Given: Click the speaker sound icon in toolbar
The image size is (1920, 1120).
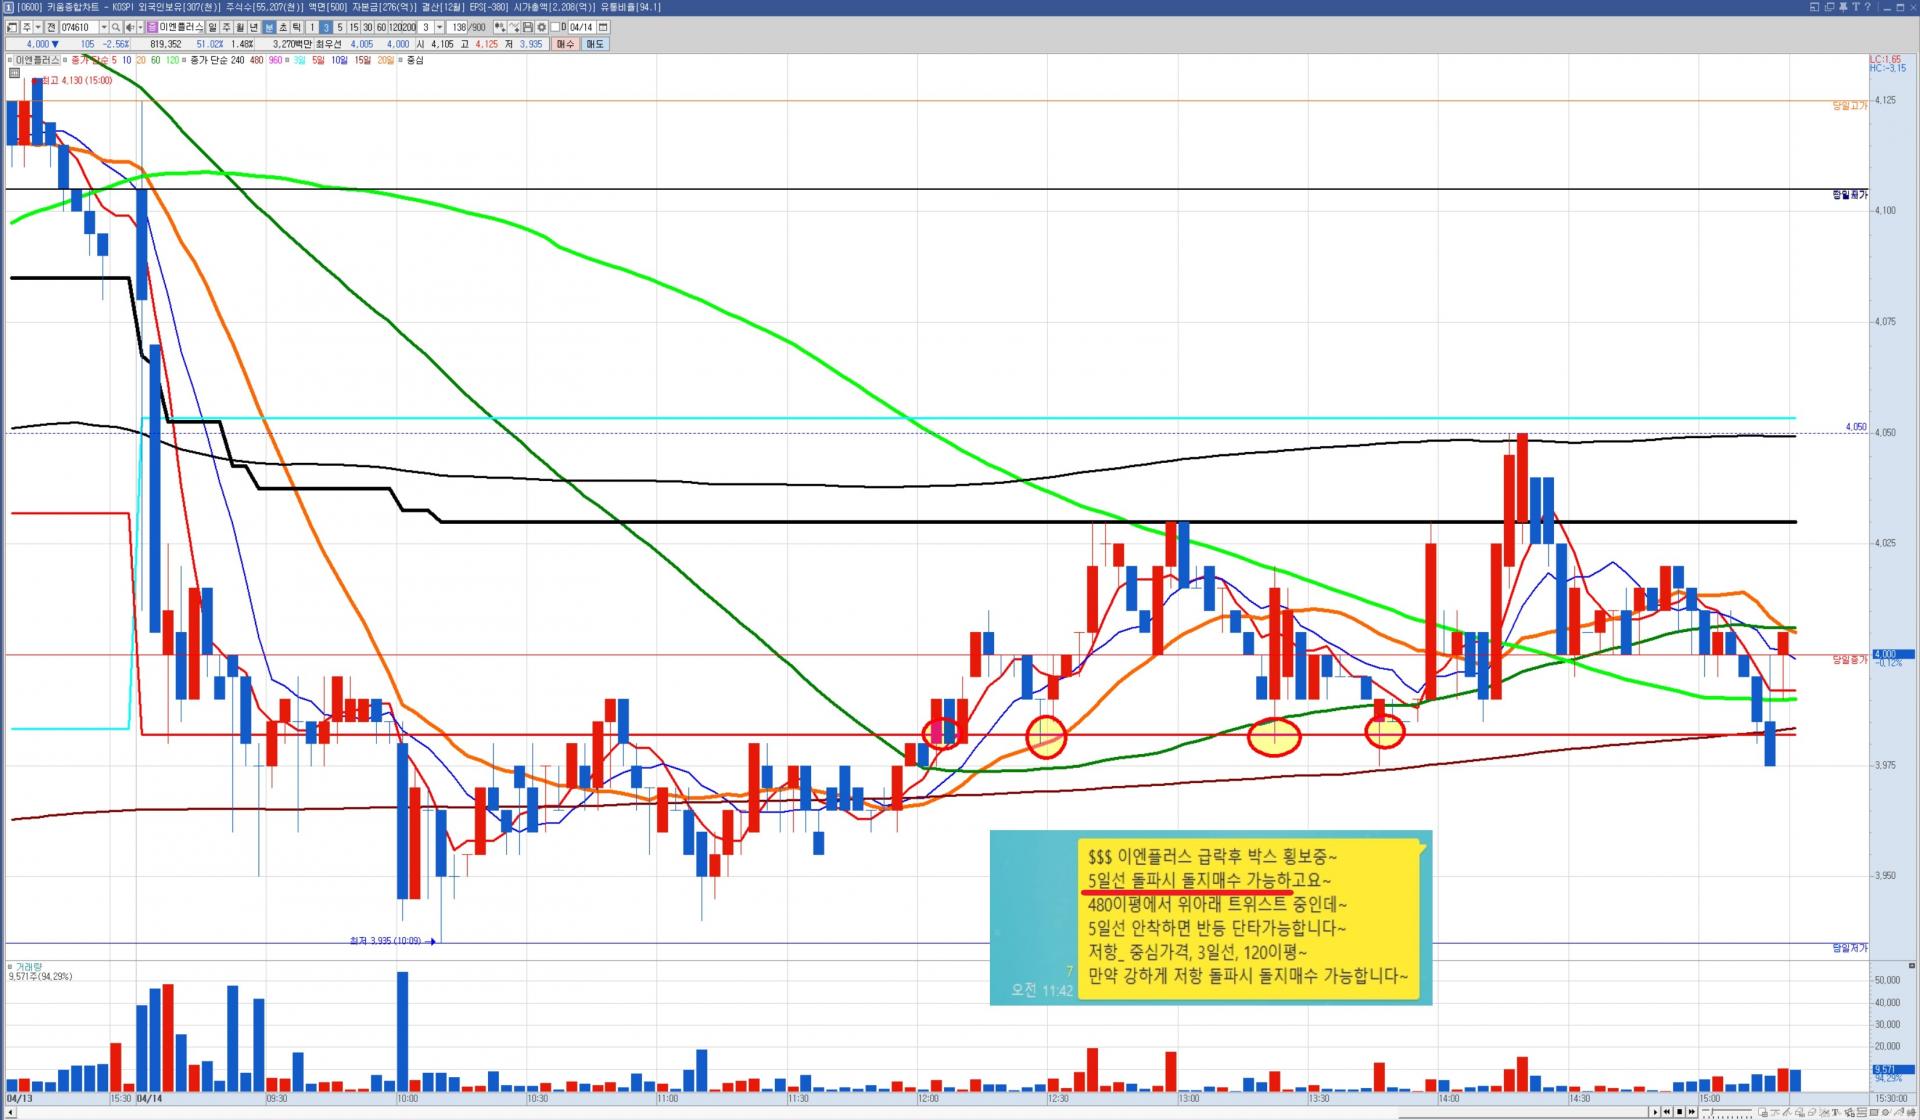Looking at the screenshot, I should click(130, 27).
